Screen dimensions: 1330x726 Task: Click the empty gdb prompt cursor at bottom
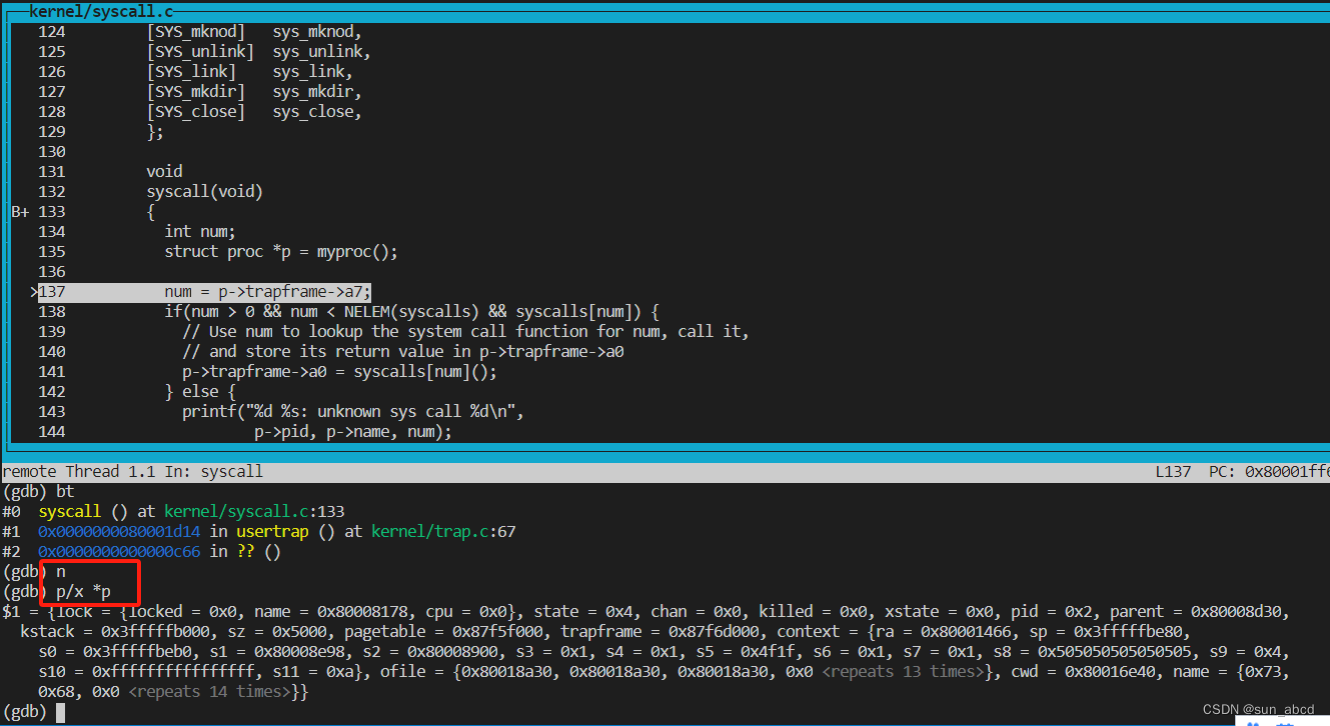point(60,712)
